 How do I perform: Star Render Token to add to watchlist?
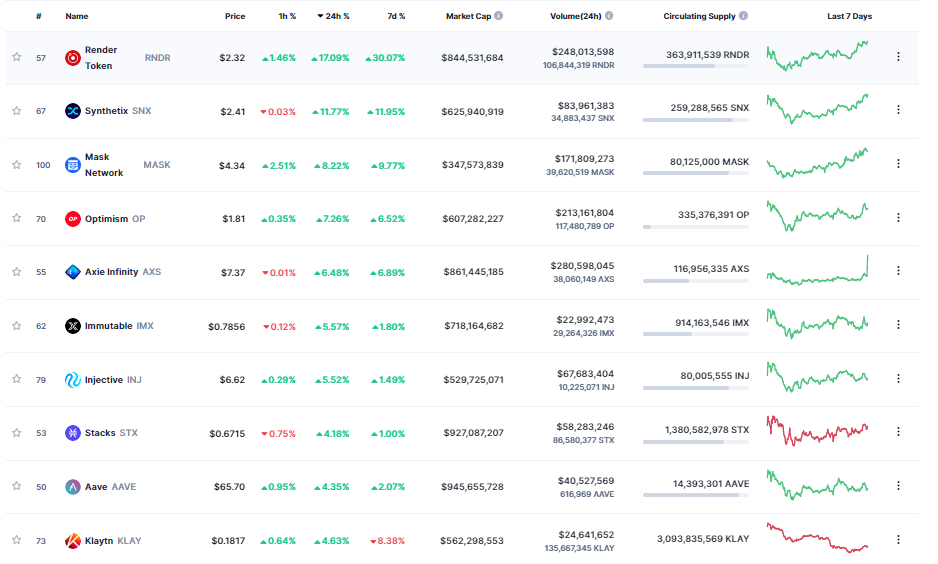(x=16, y=58)
